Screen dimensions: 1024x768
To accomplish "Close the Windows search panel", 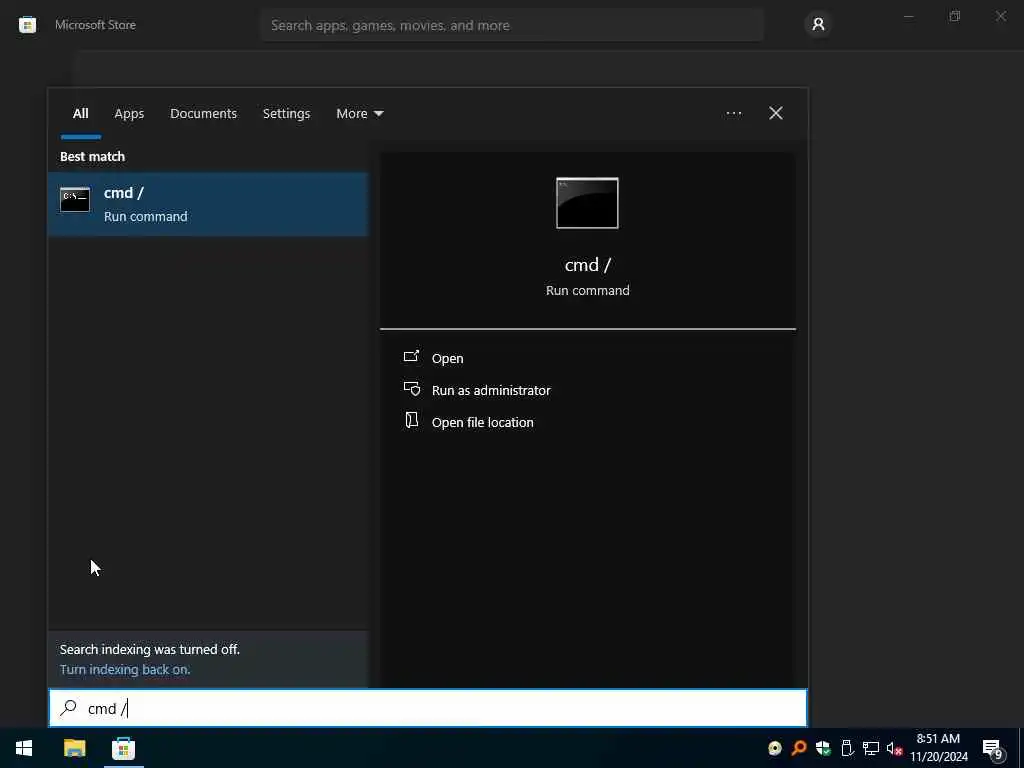I will point(775,113).
